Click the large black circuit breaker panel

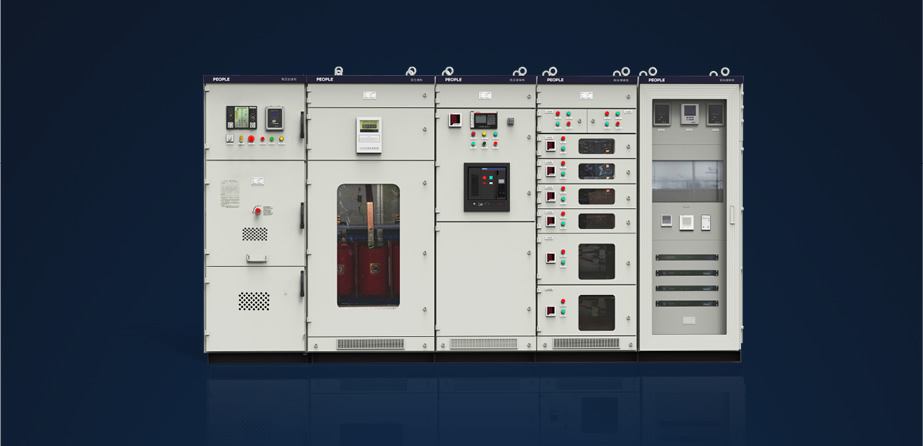[487, 187]
